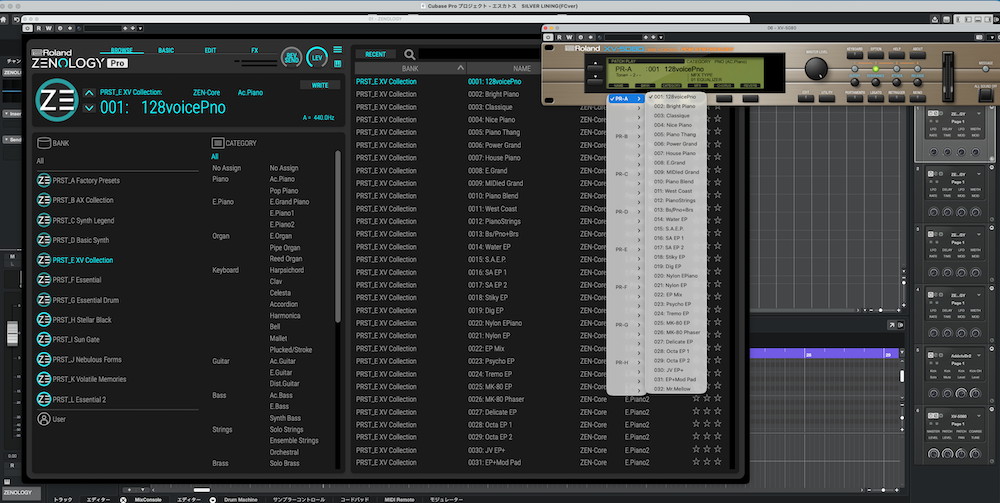
Task: Toggle plugin bypass in ZENOLOGY window toolbar
Action: pyautogui.click(x=28, y=28)
